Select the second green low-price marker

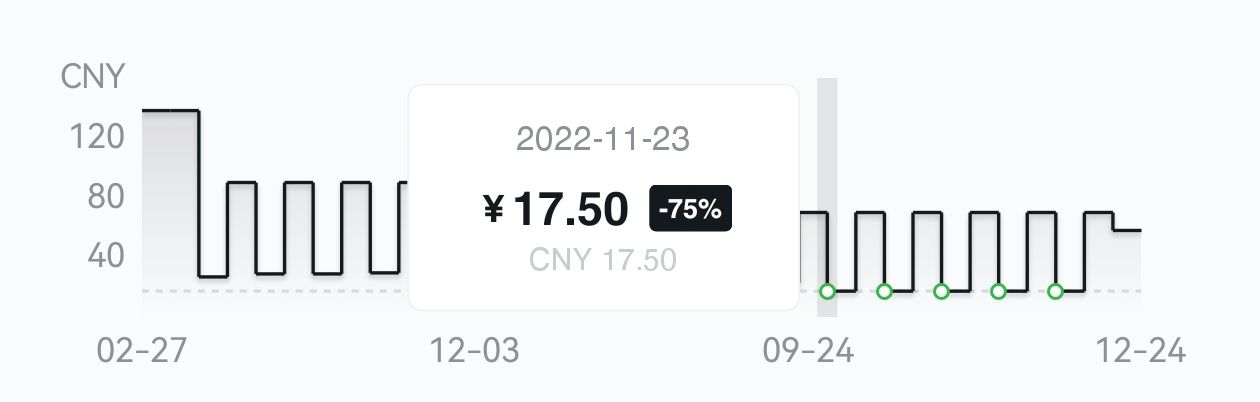pyautogui.click(x=884, y=291)
